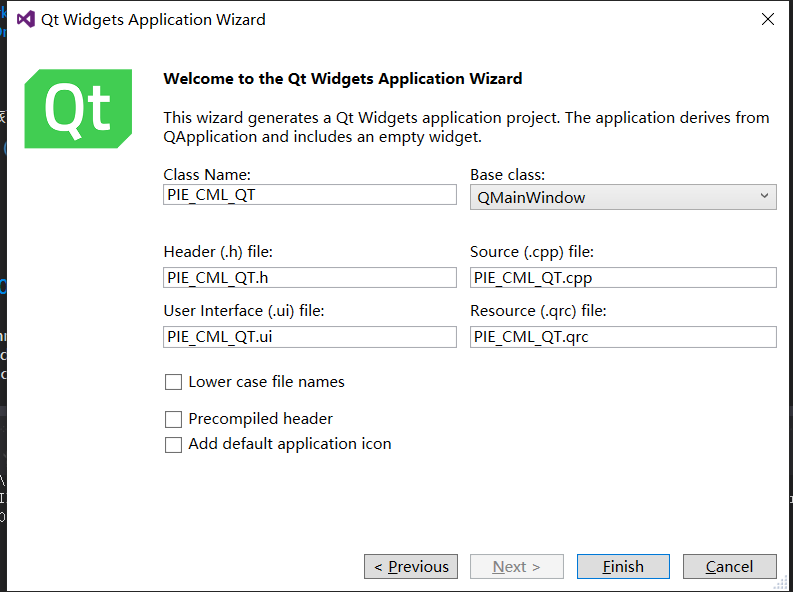Click the wizard description paragraph text
The height and width of the screenshot is (592, 793).
[x=466, y=127]
